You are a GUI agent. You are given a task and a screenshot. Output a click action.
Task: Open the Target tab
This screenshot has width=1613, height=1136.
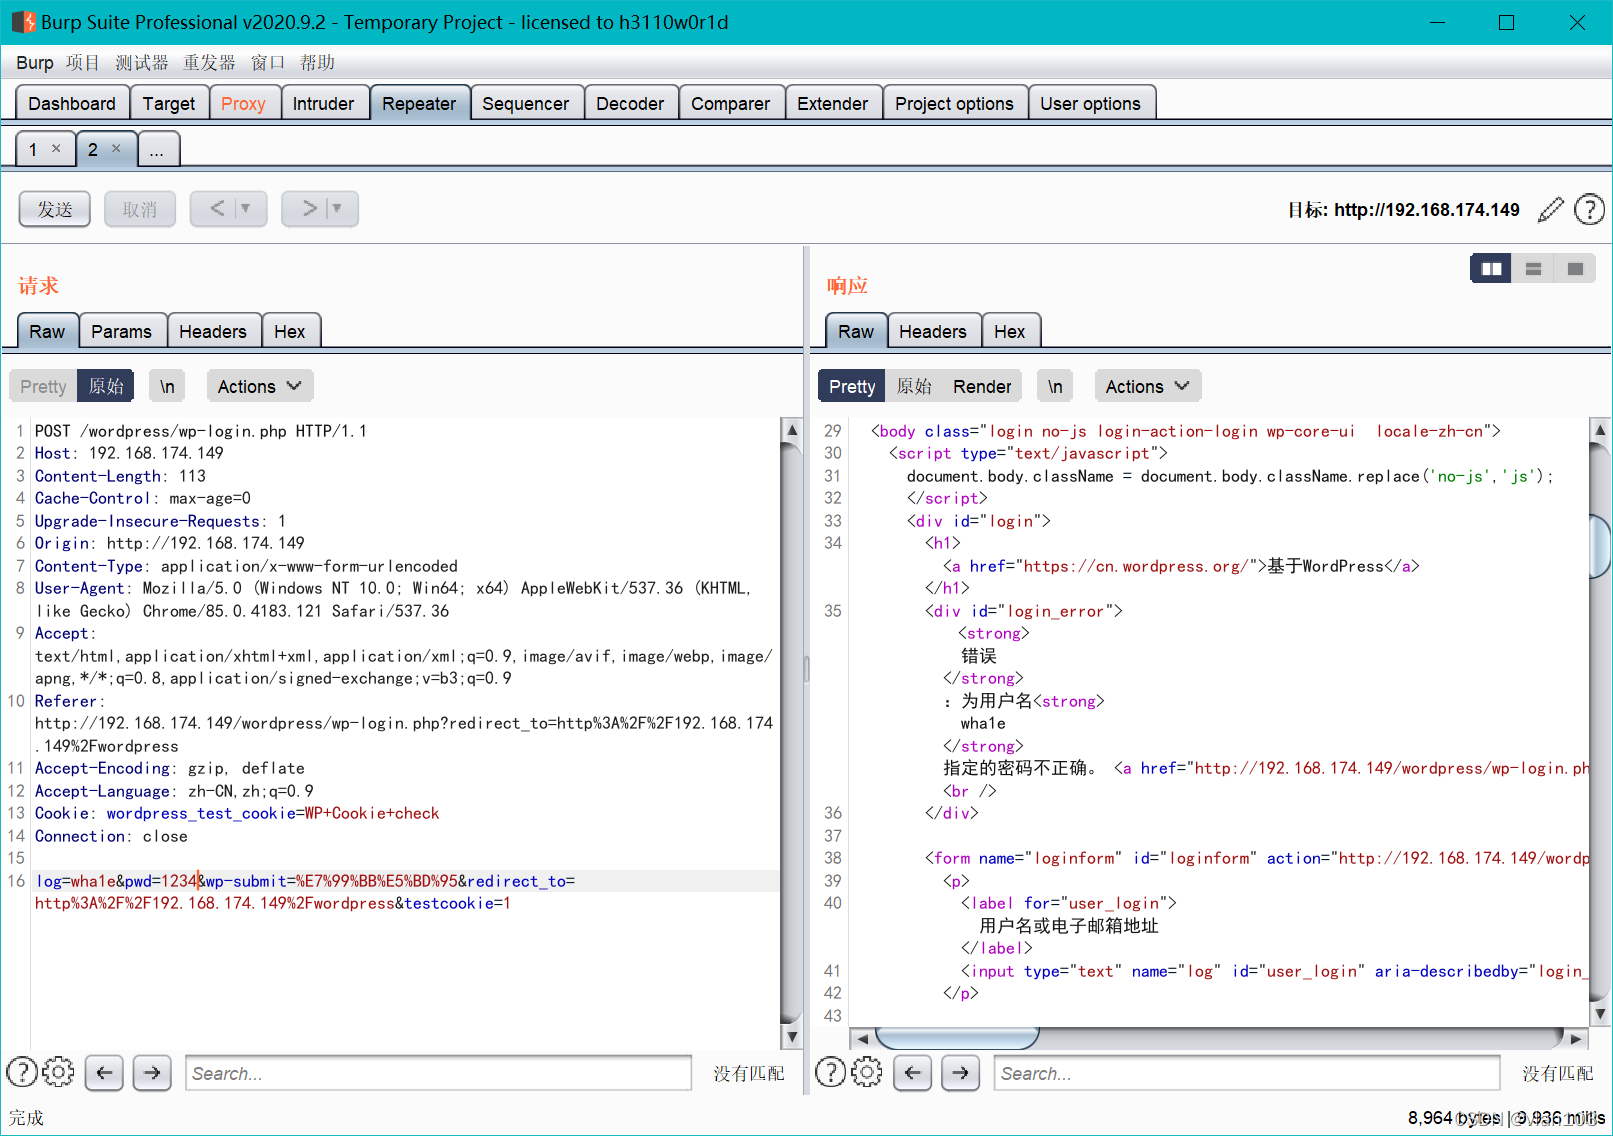(x=169, y=104)
